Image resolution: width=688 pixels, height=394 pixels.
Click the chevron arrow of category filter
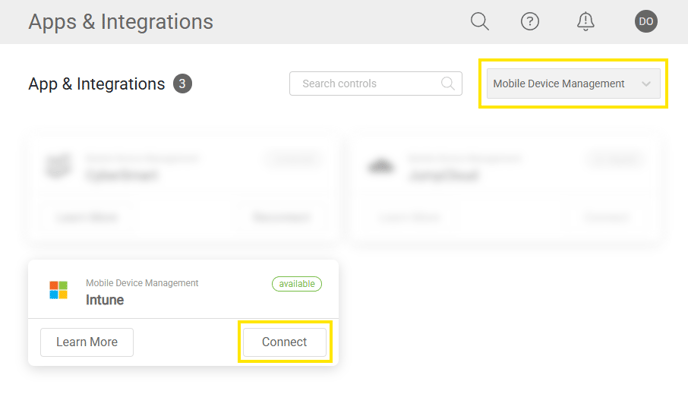tap(646, 84)
